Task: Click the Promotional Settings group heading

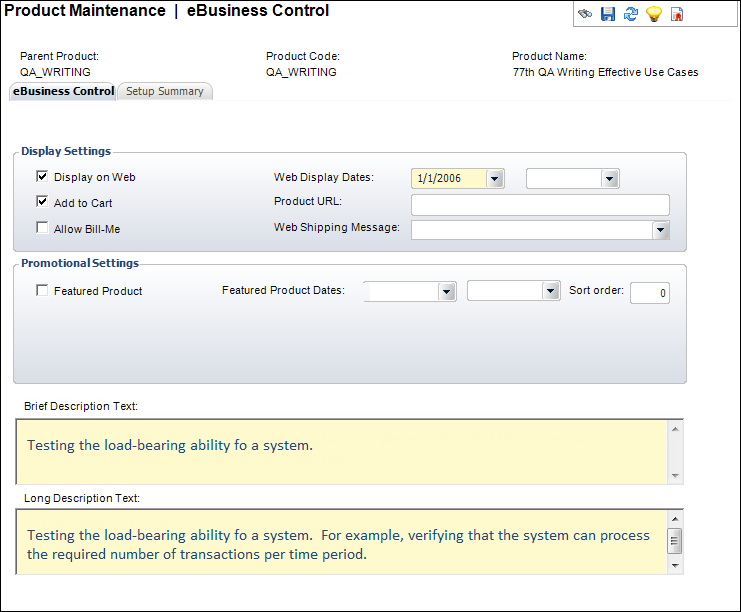Action: tap(80, 263)
